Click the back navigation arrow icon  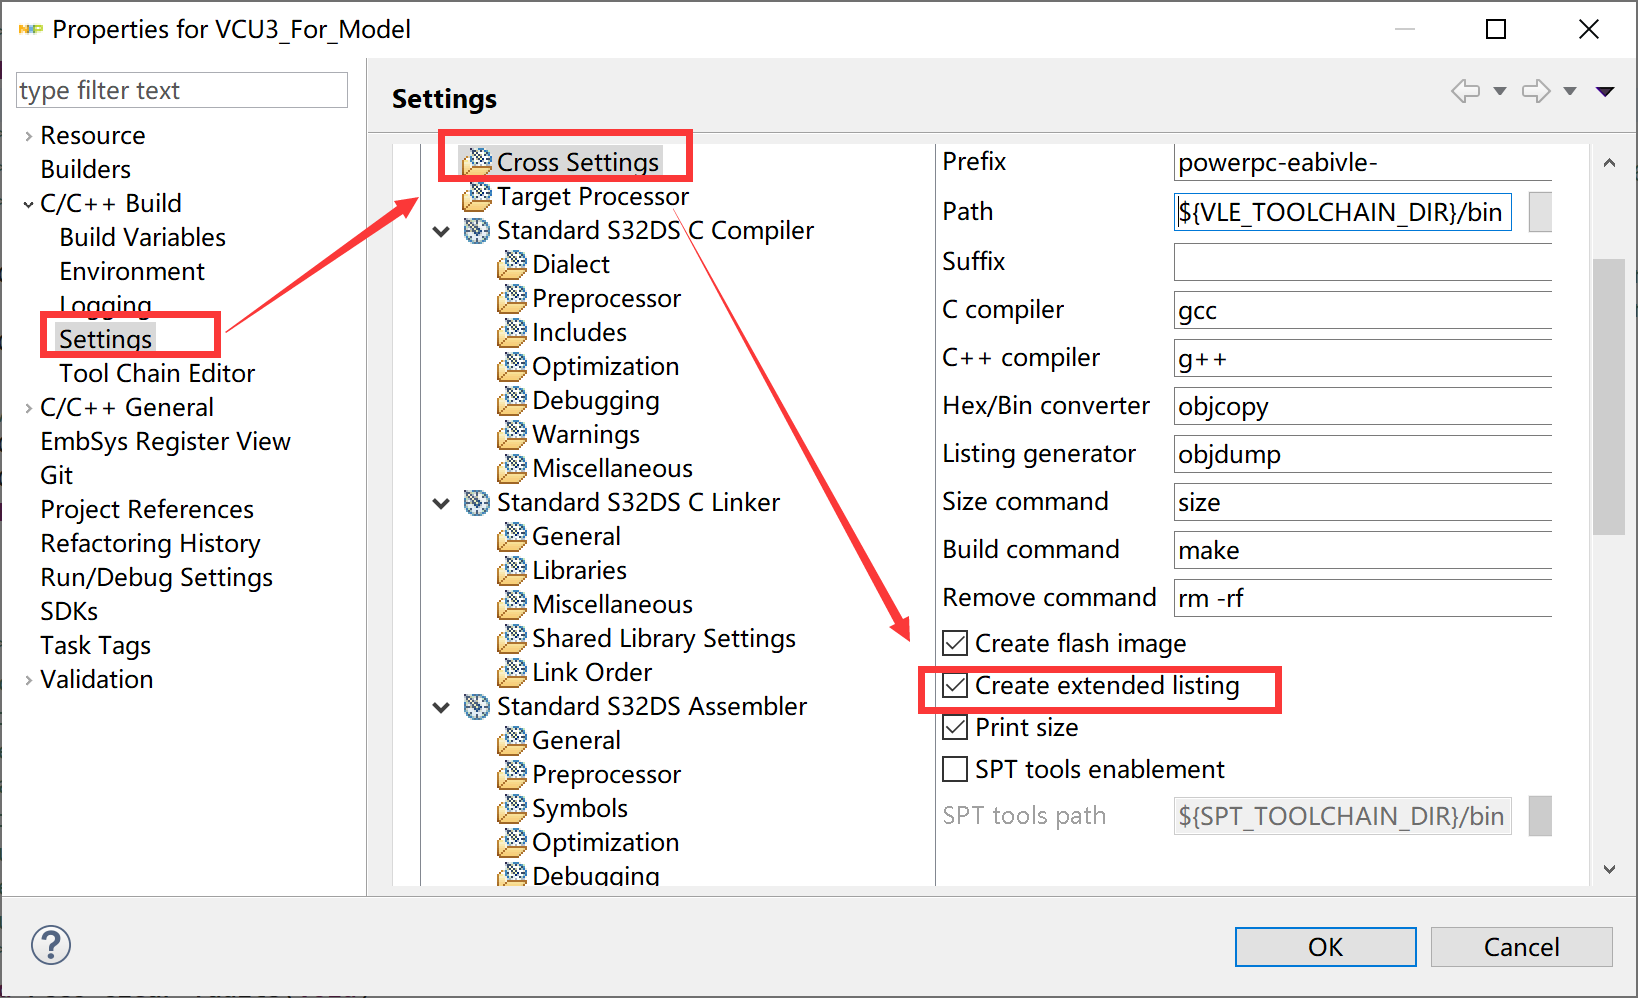(x=1465, y=90)
